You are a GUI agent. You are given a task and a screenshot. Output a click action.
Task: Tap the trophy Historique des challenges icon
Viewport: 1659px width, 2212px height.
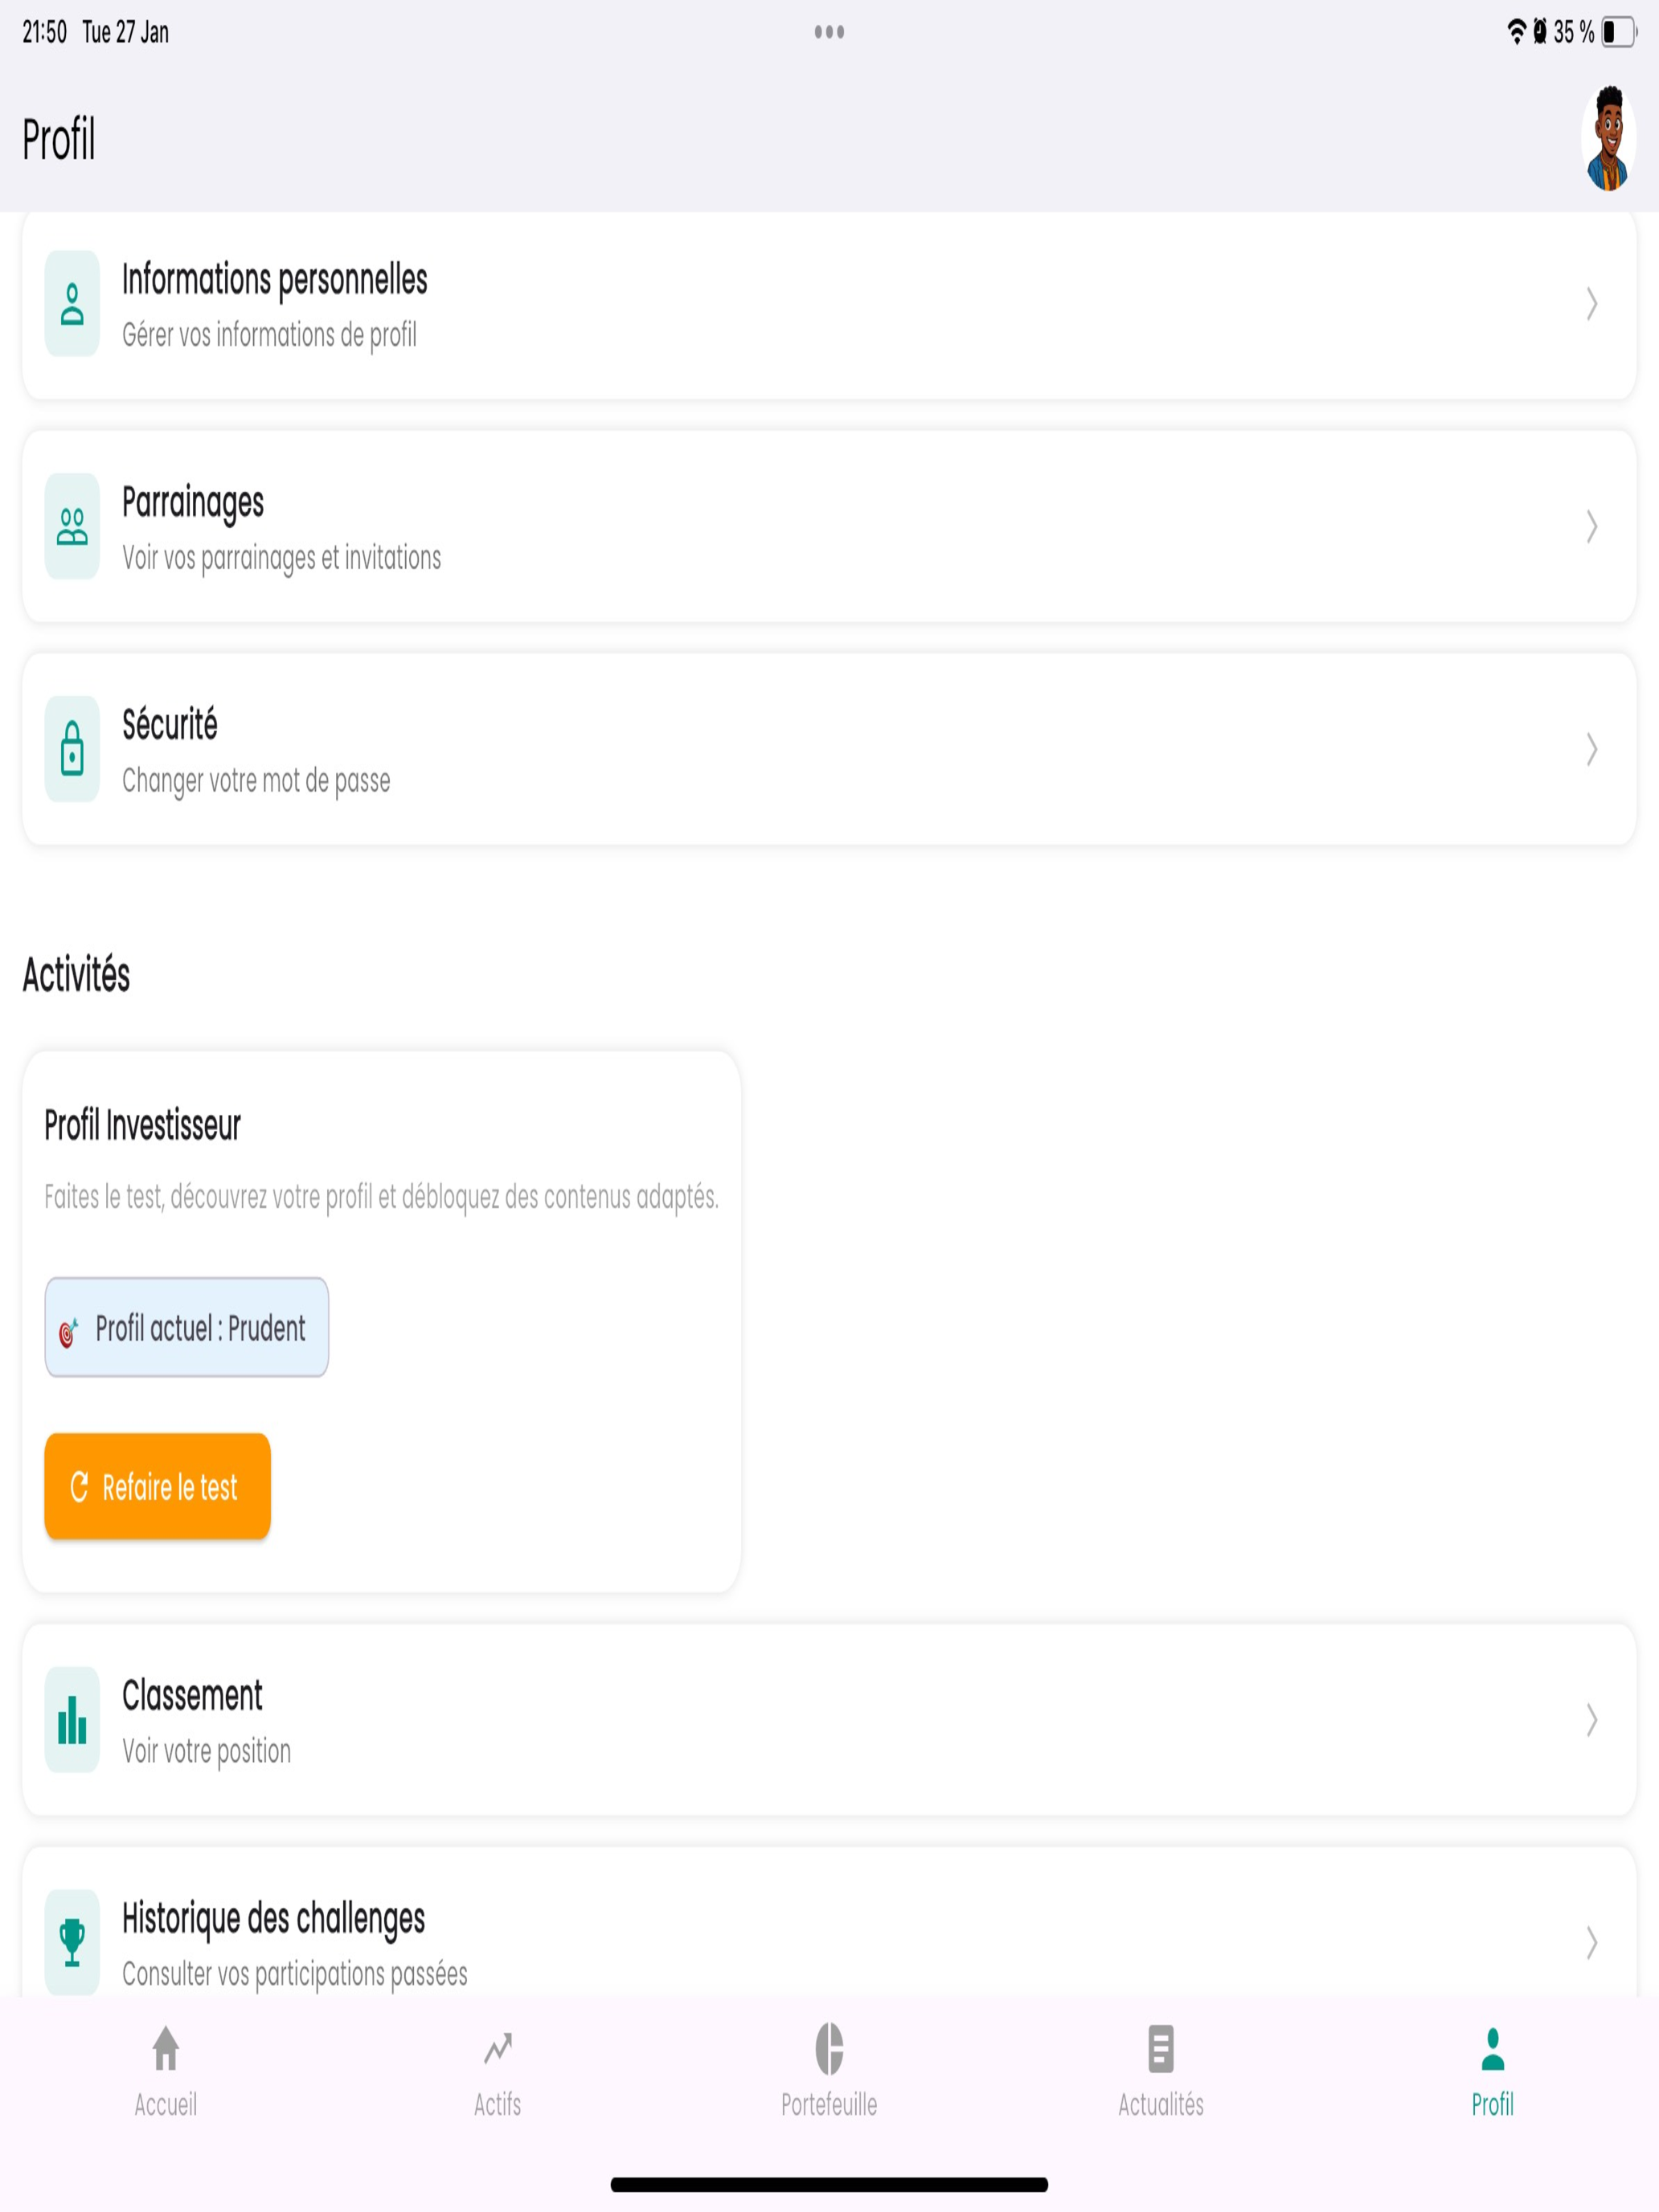pos(72,1942)
